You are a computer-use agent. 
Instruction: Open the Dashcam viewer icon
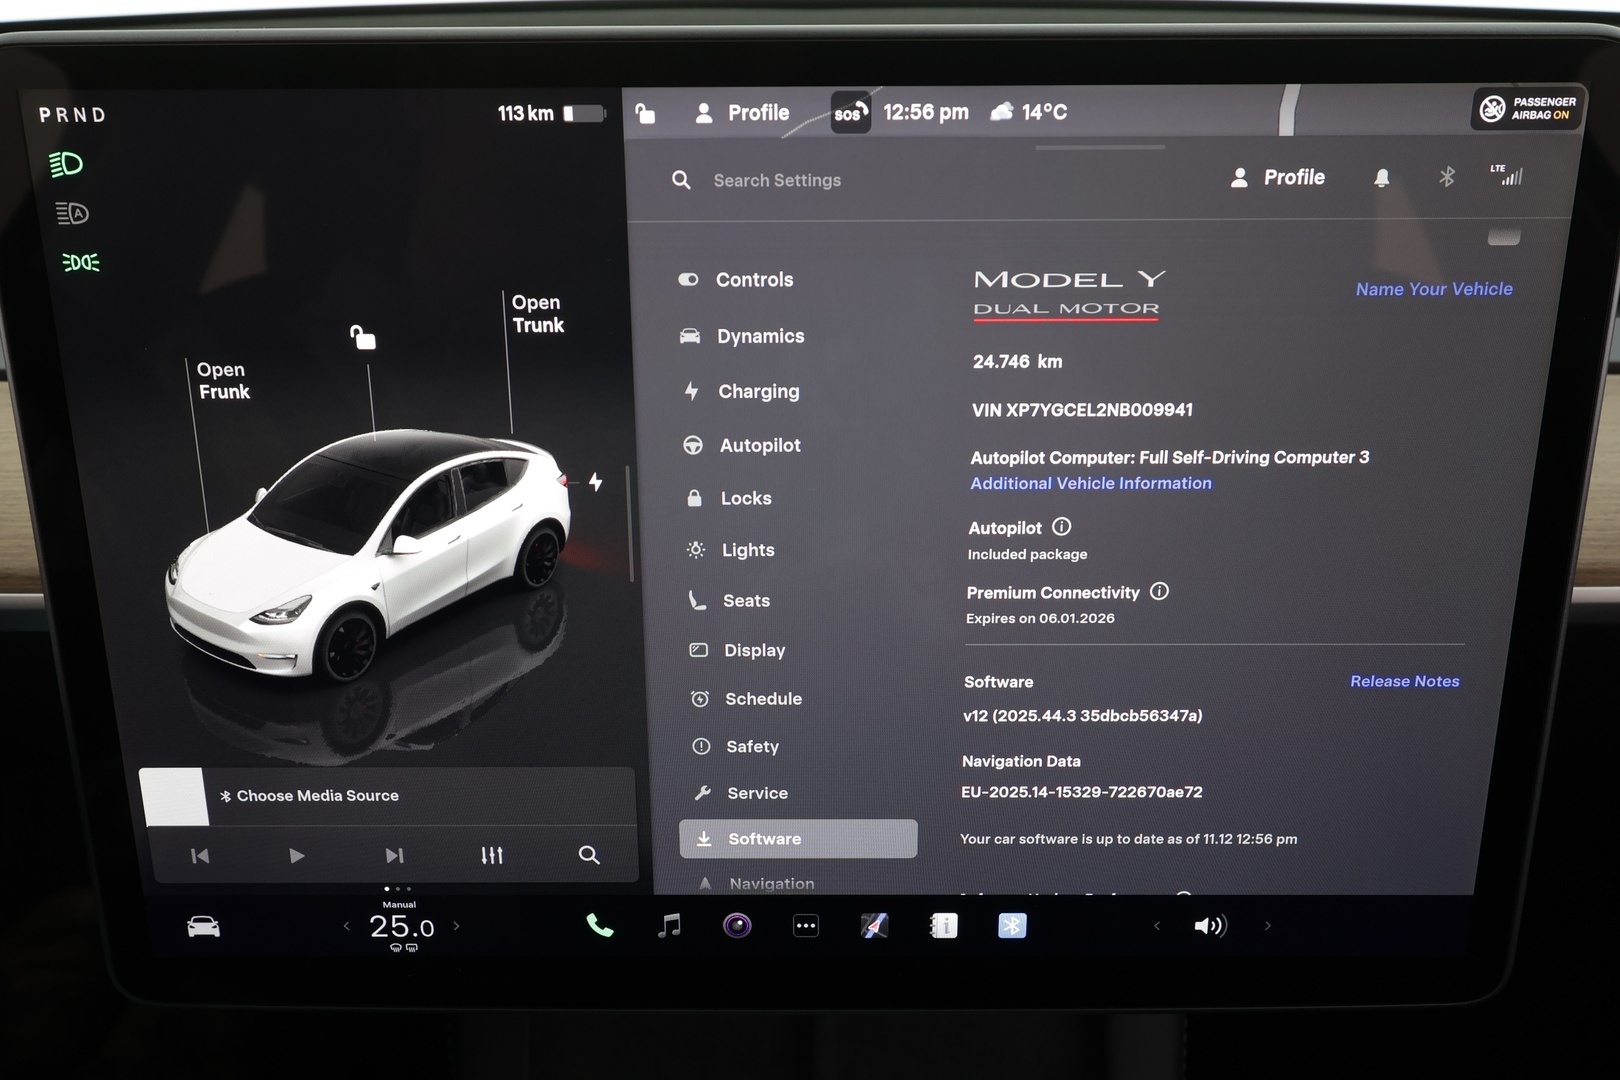point(737,926)
